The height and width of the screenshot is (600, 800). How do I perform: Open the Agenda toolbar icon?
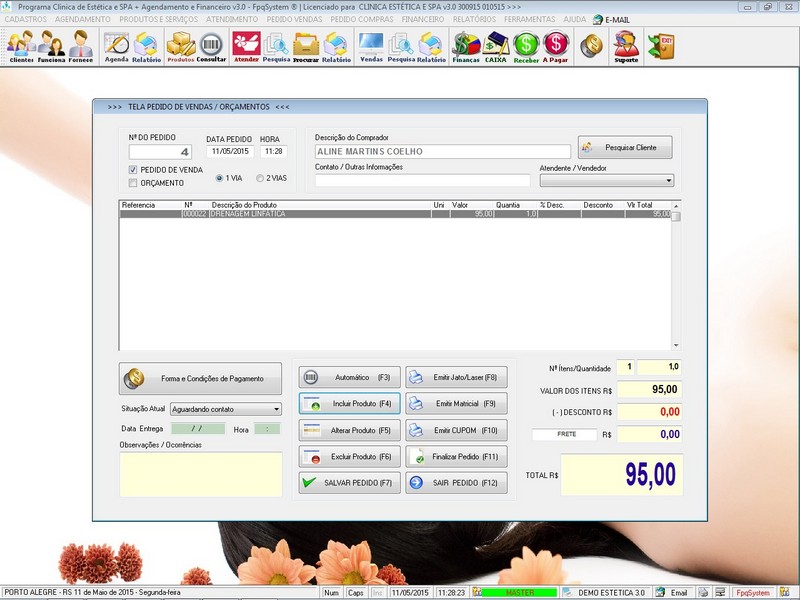[x=116, y=46]
